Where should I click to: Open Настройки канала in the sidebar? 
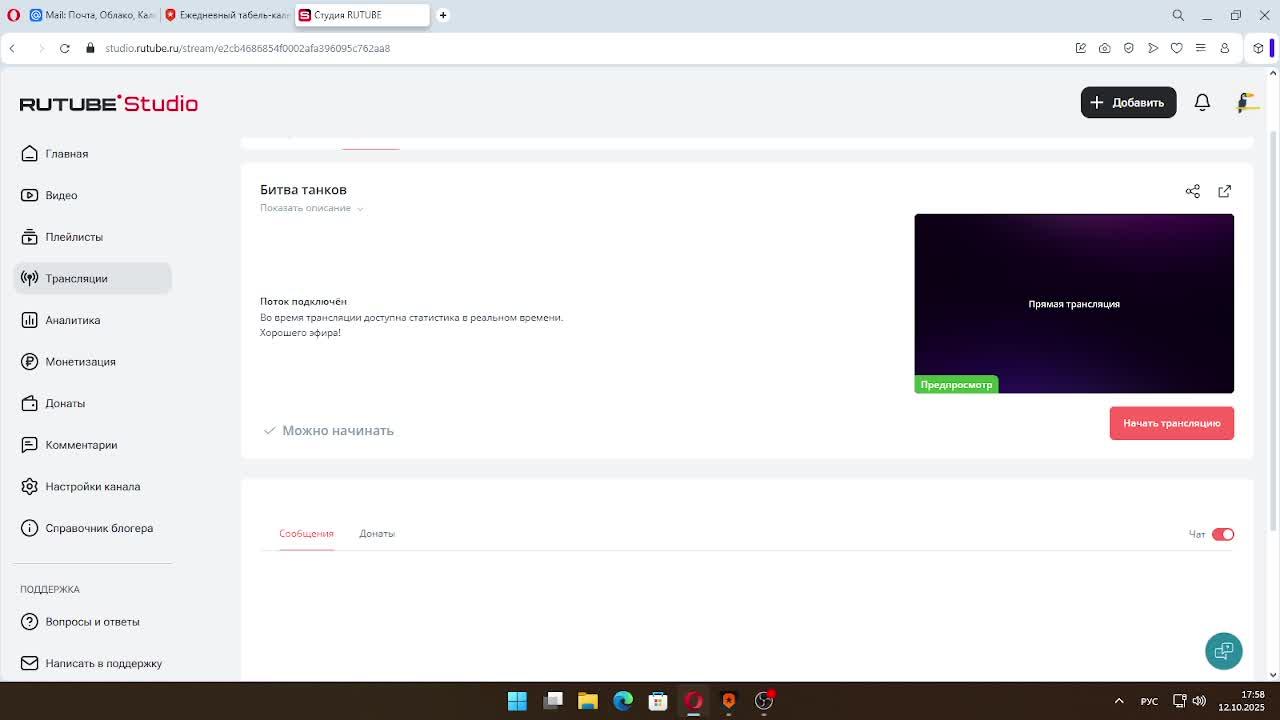pos(92,487)
